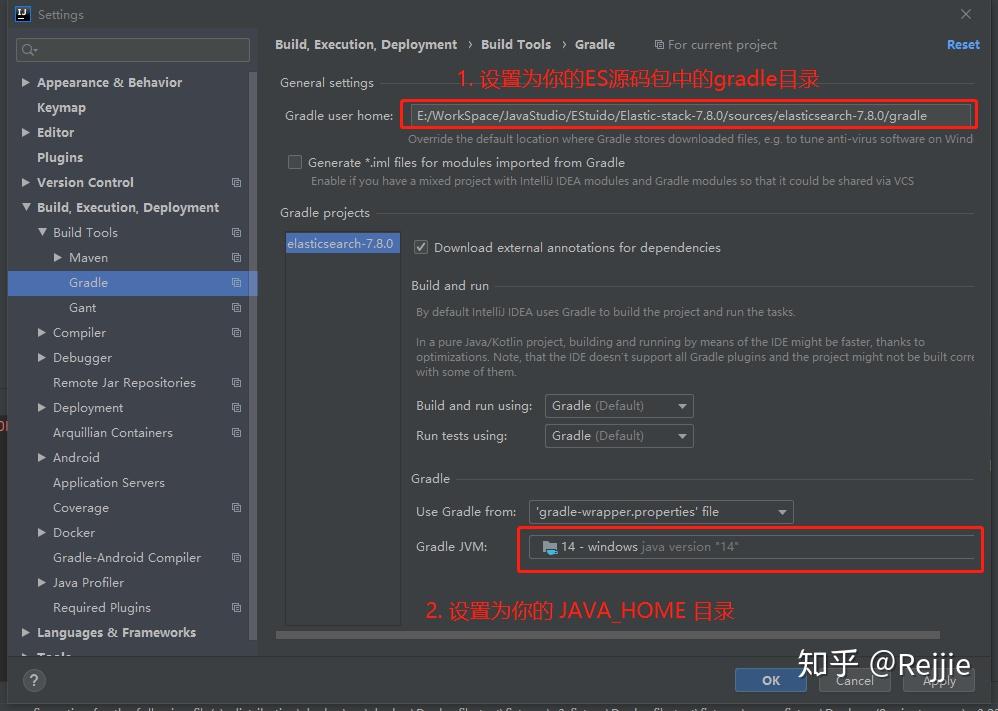Viewport: 998px width, 711px height.
Task: Expand the Debugger node
Action: 42,357
